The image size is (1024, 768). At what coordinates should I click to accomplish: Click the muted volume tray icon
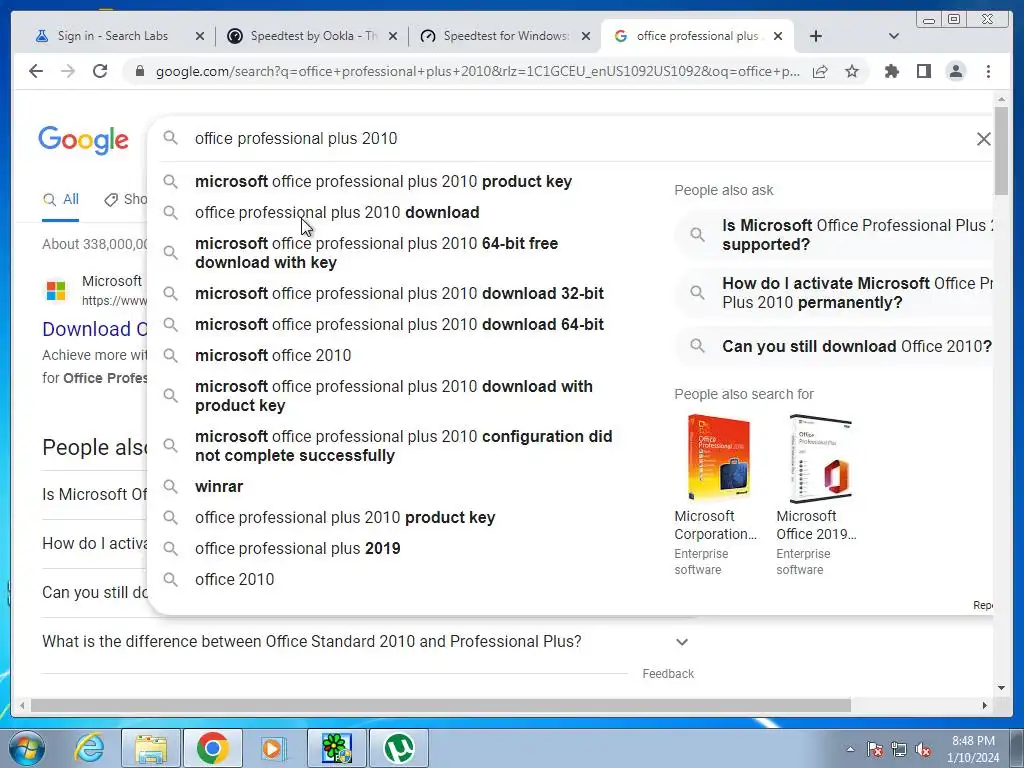coord(923,749)
